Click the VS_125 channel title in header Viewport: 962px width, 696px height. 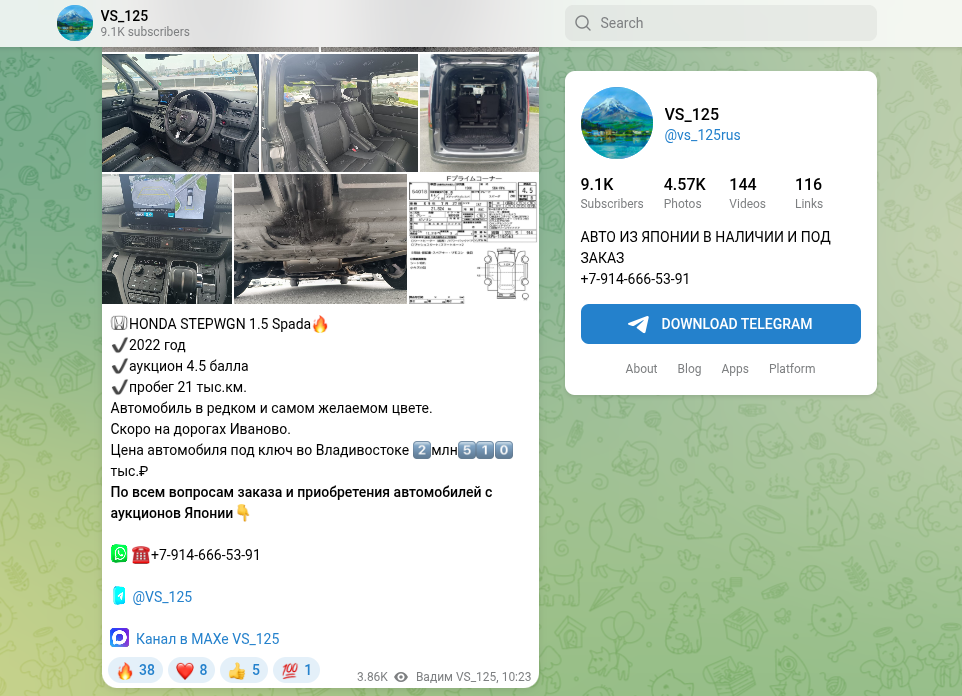pos(125,16)
